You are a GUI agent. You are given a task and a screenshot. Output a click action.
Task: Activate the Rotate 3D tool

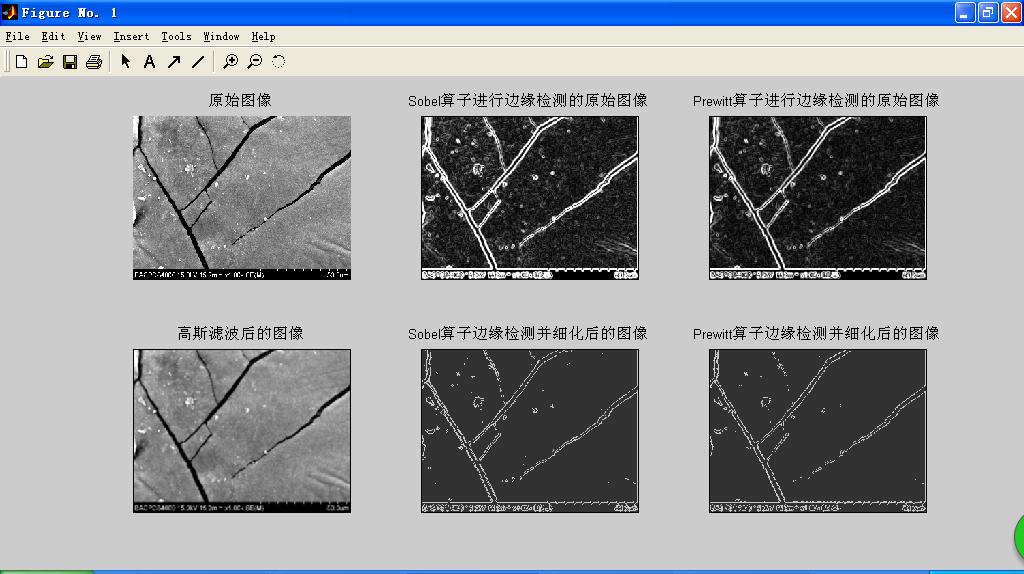tap(279, 61)
